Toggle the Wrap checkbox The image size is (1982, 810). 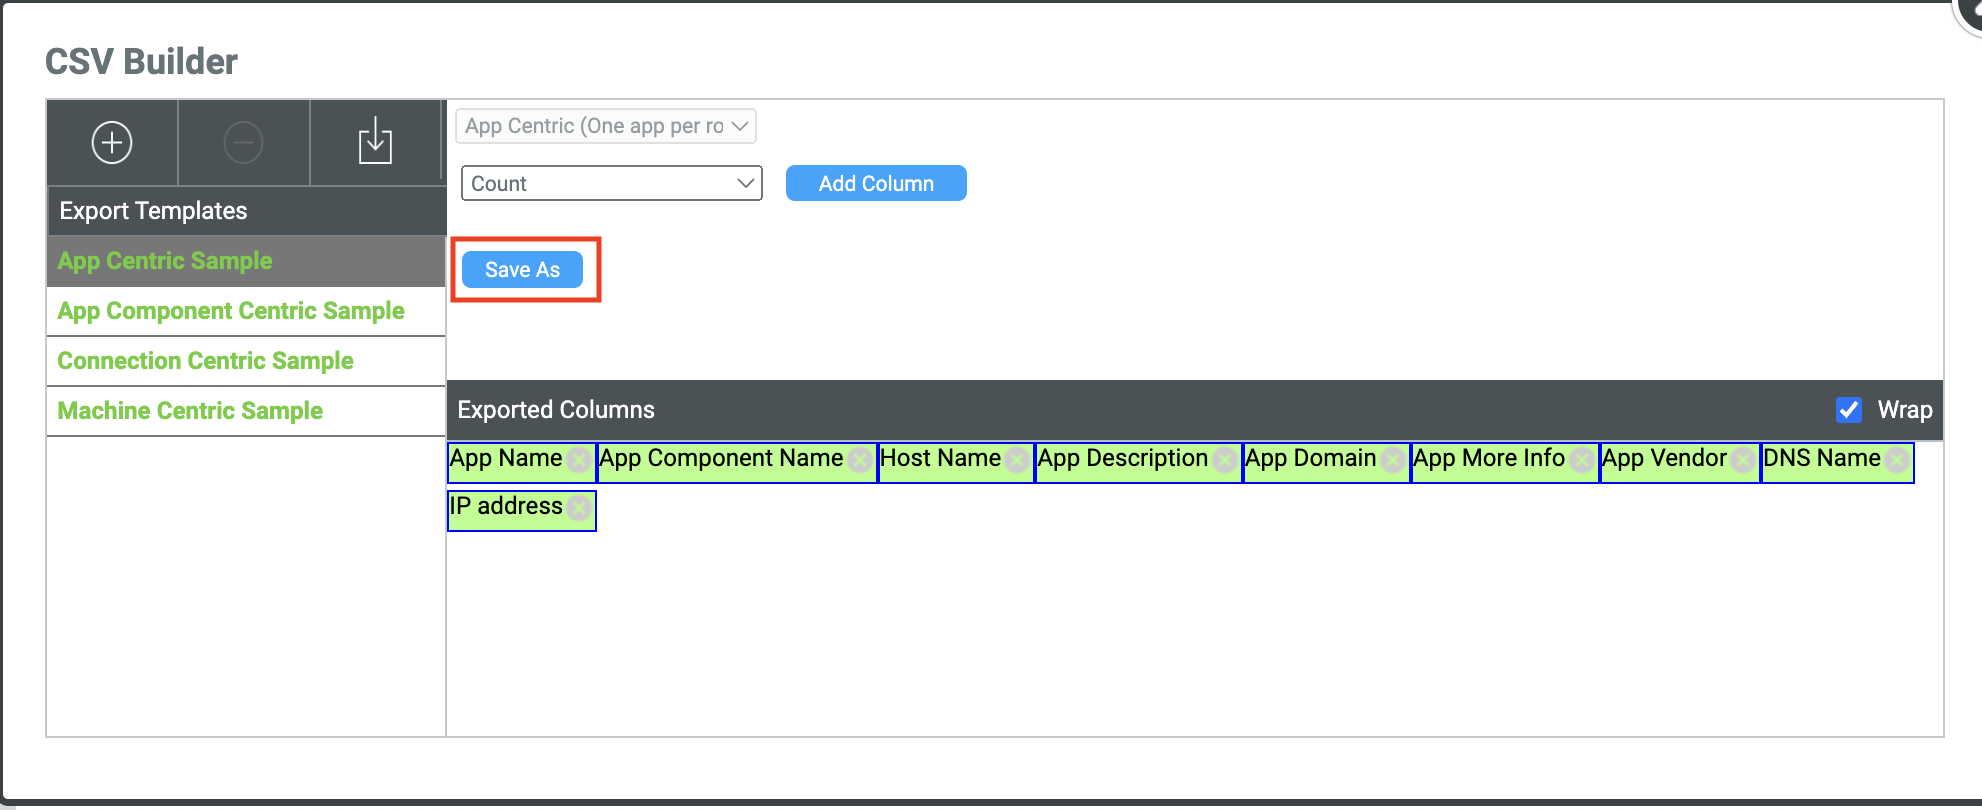(x=1848, y=410)
